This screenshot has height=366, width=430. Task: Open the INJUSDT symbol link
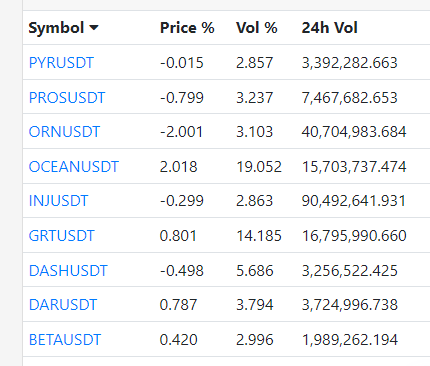58,201
